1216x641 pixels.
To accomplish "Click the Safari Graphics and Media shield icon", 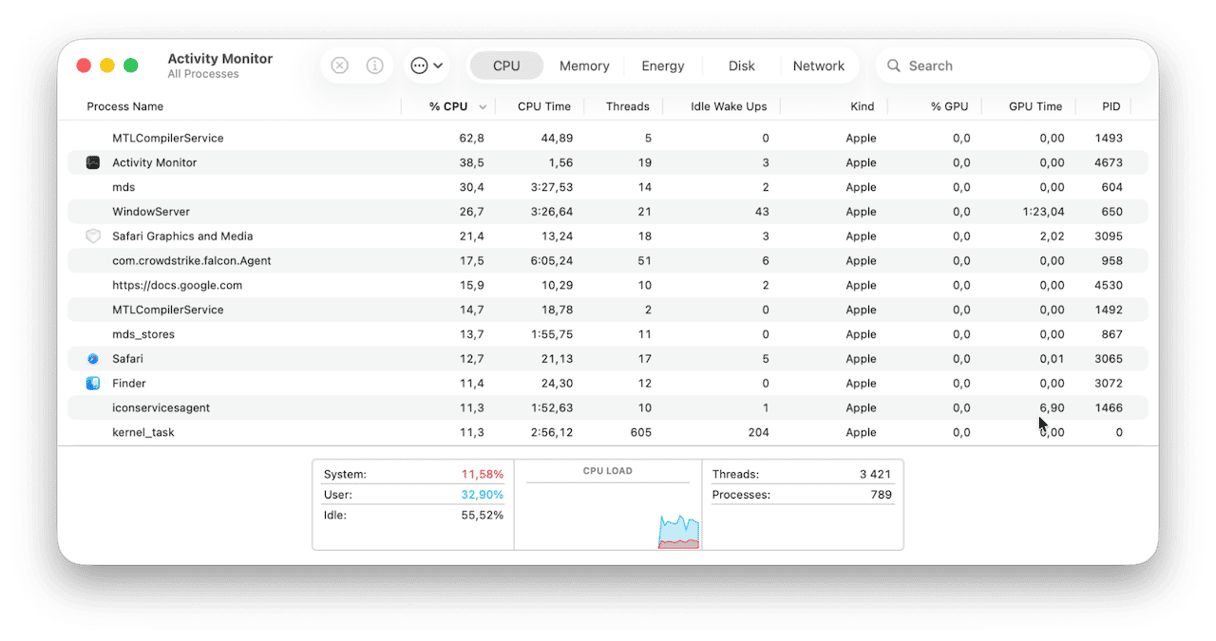I will 93,237.
